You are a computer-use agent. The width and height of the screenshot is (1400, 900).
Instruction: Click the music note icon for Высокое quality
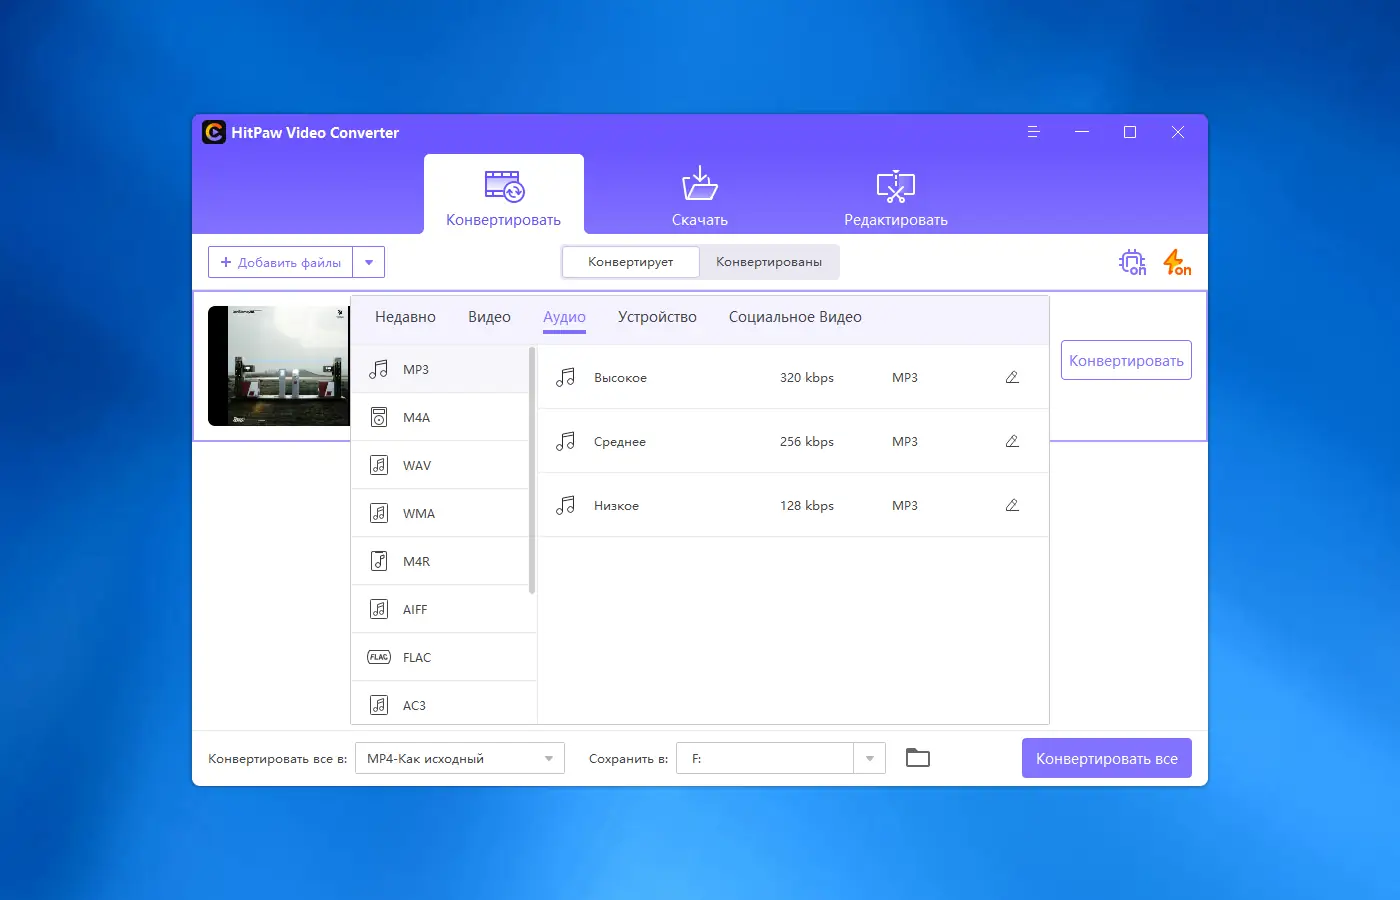(566, 377)
